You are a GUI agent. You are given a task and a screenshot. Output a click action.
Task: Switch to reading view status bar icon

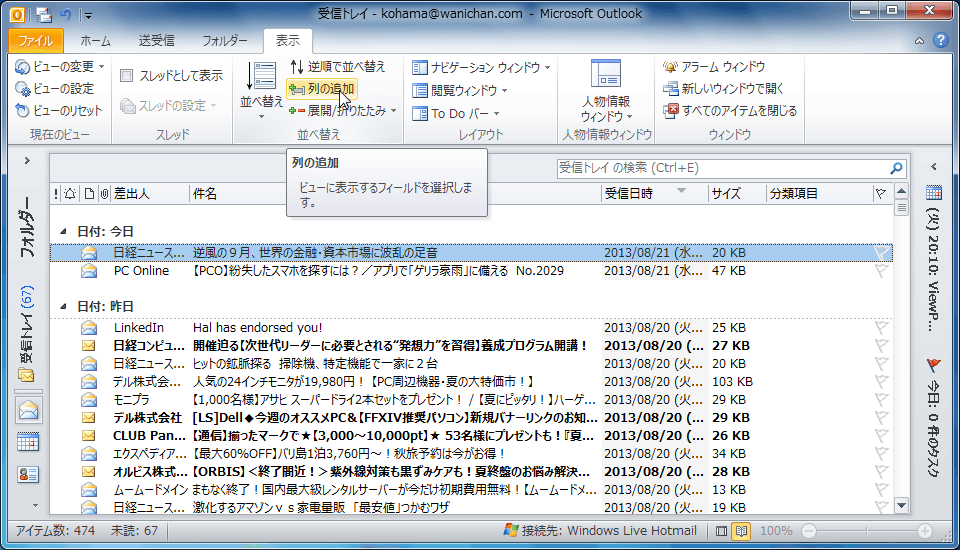point(741,531)
